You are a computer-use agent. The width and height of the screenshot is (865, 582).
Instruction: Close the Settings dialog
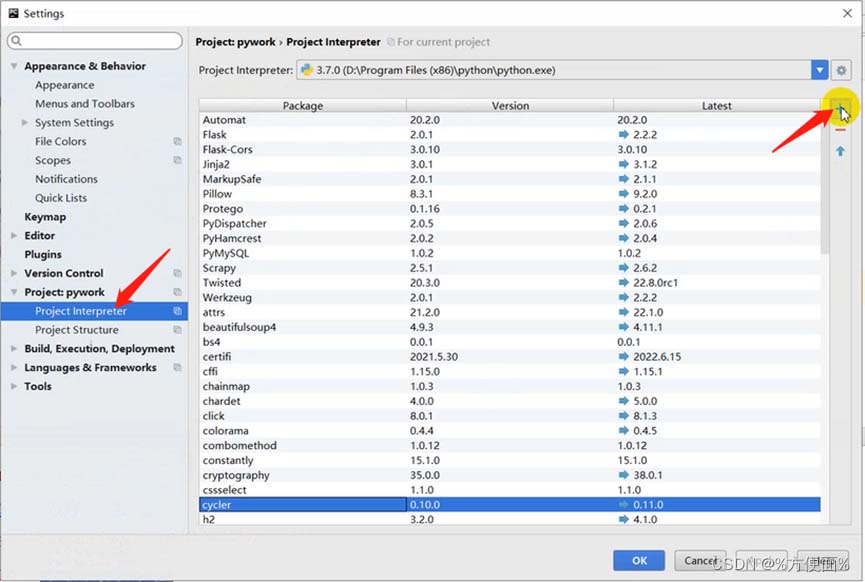[x=847, y=13]
